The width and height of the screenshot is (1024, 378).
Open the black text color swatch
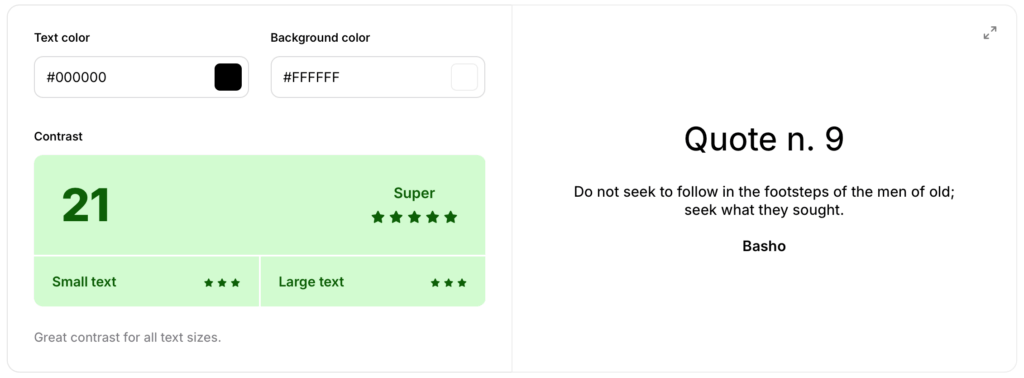pos(228,77)
